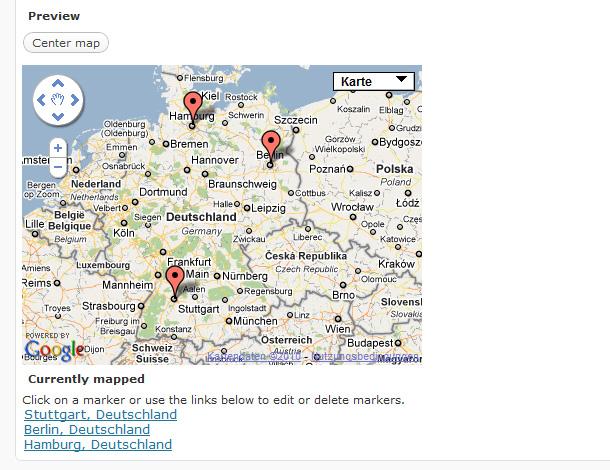Click the Flensburg city label
The width and height of the screenshot is (610, 470).
click(204, 78)
